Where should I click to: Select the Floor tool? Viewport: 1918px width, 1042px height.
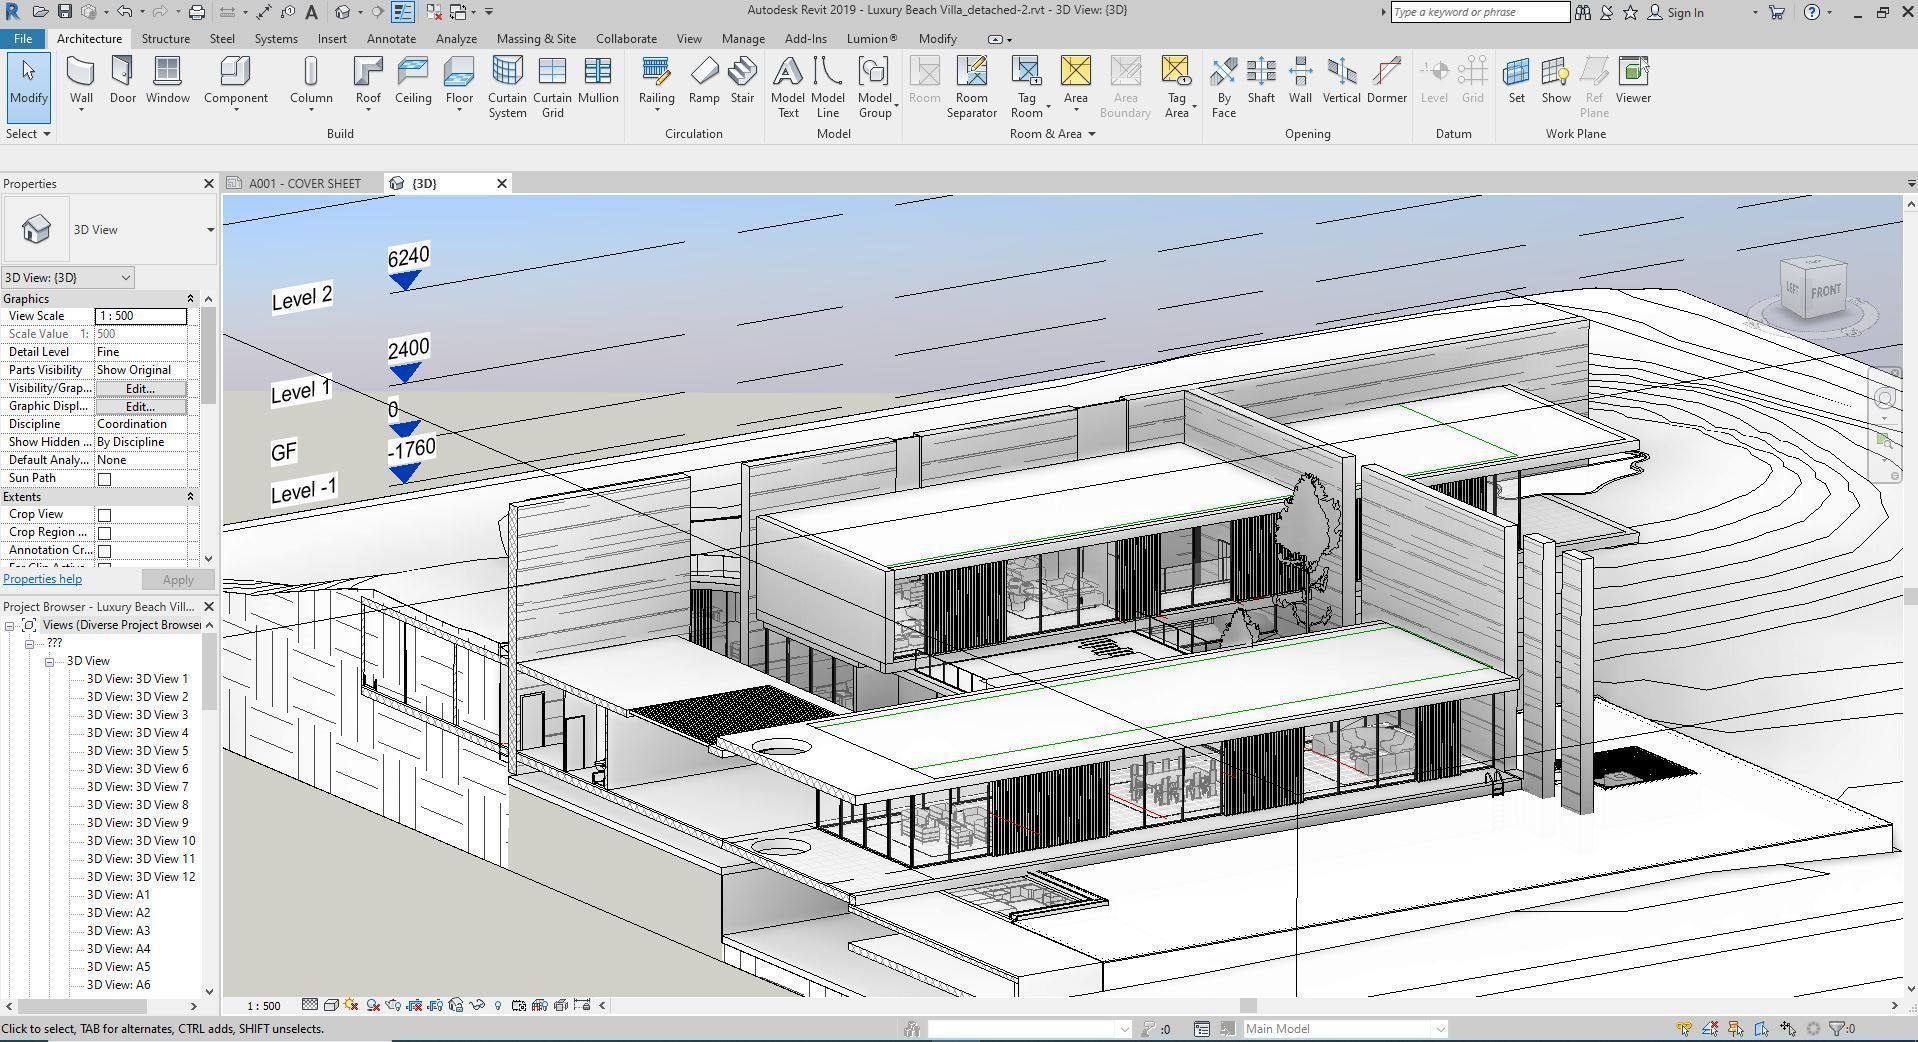pyautogui.click(x=459, y=82)
